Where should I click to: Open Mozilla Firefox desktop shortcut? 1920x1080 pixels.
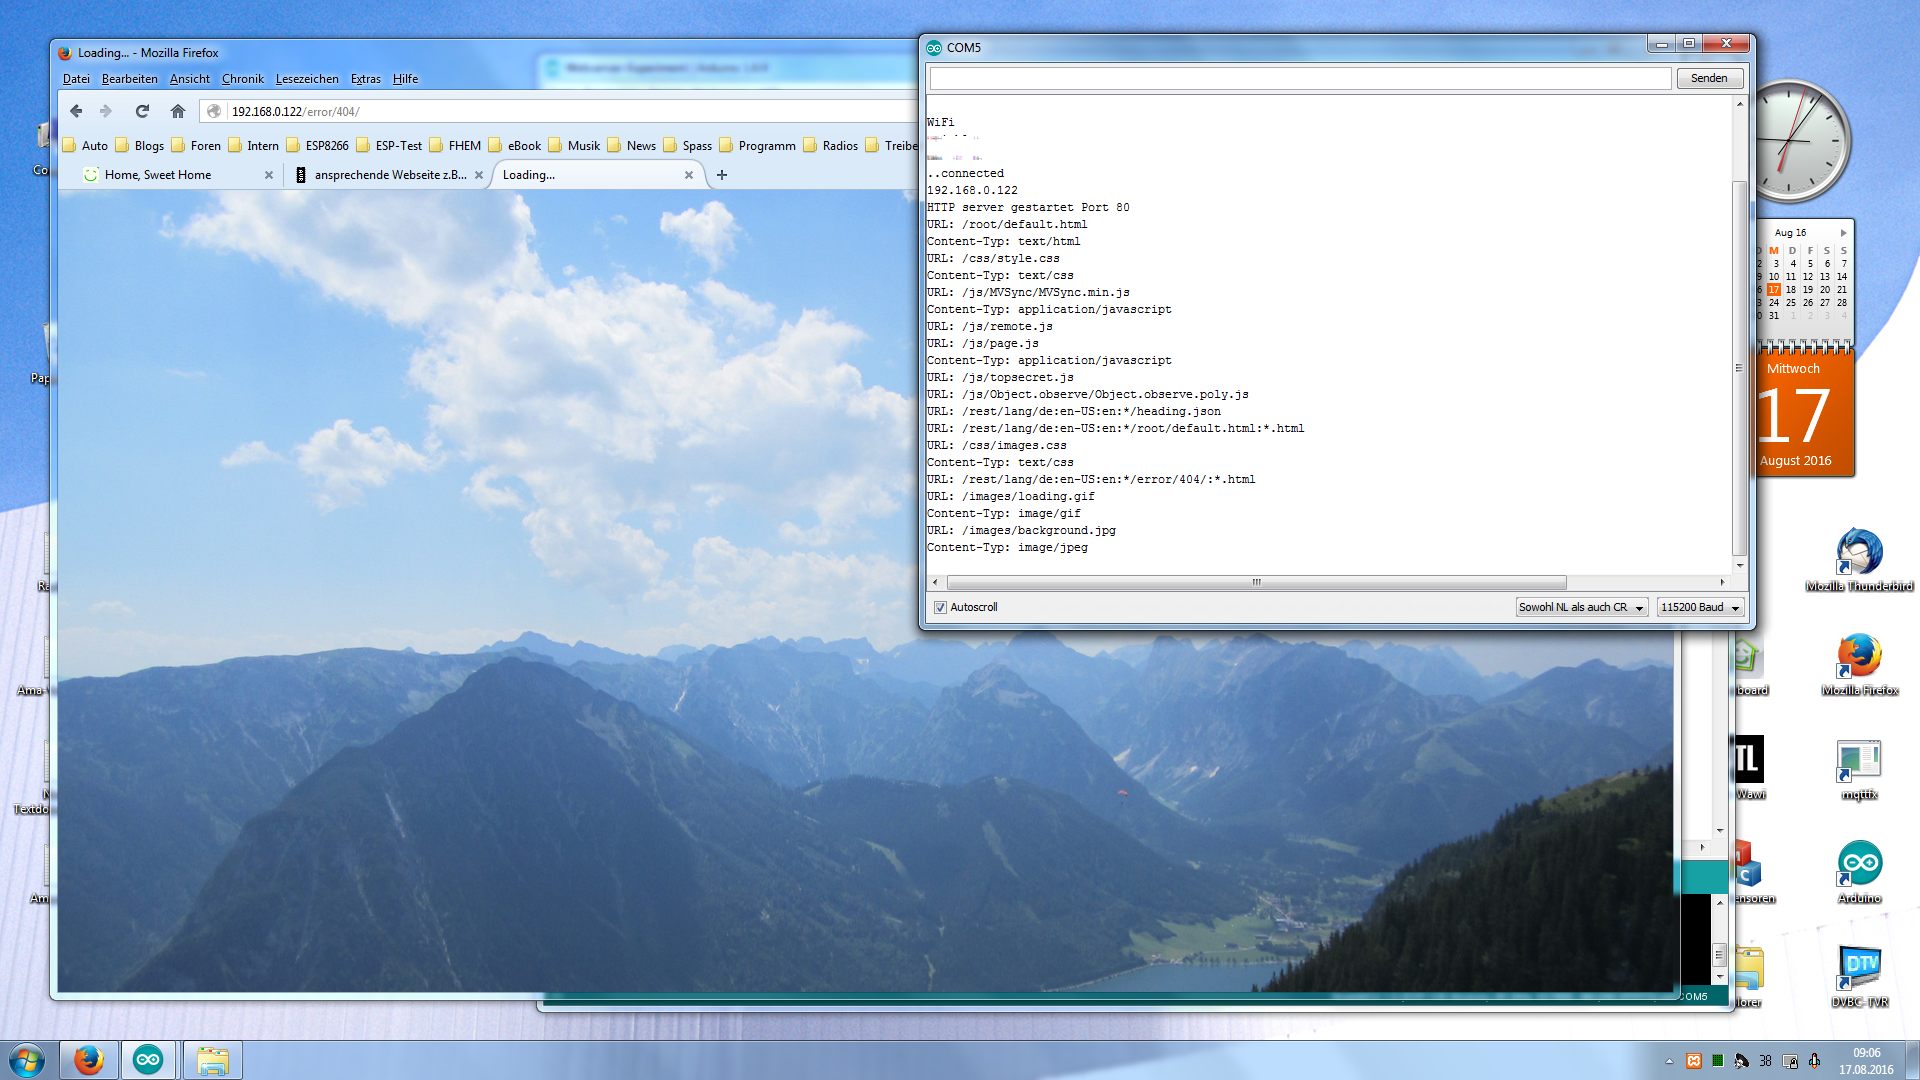[x=1859, y=664]
